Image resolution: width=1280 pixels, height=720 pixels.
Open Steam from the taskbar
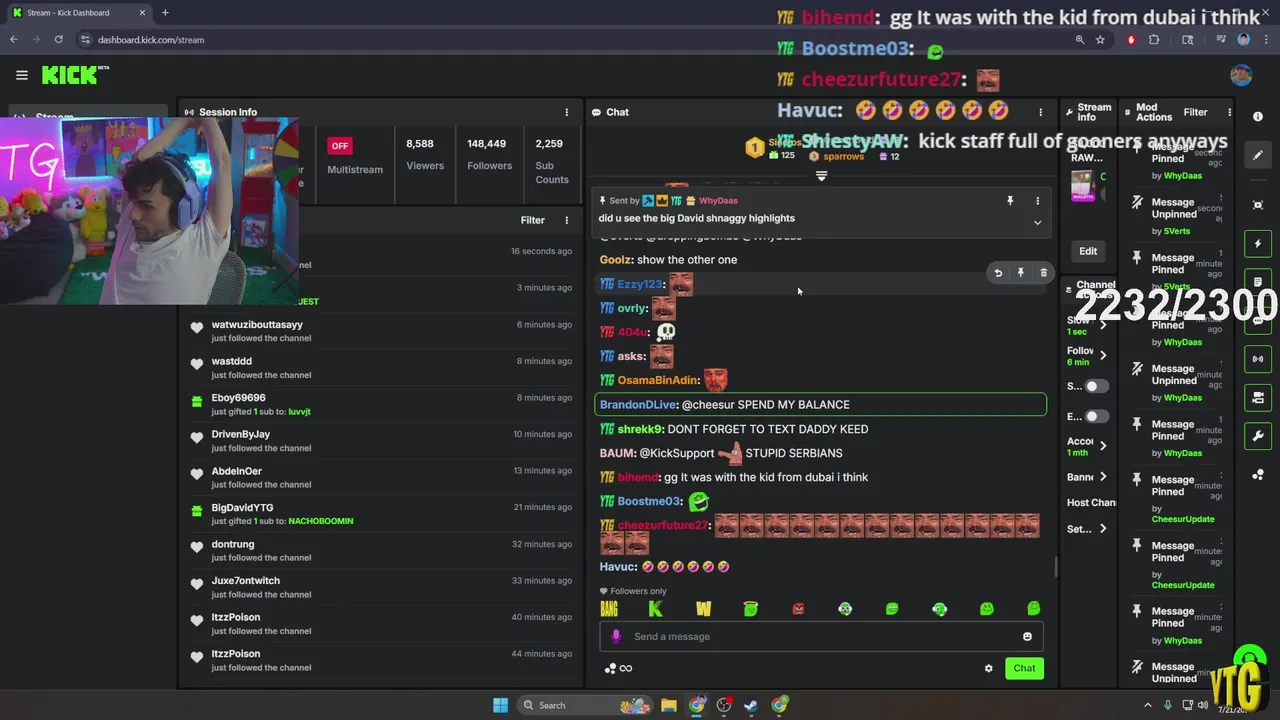click(751, 705)
